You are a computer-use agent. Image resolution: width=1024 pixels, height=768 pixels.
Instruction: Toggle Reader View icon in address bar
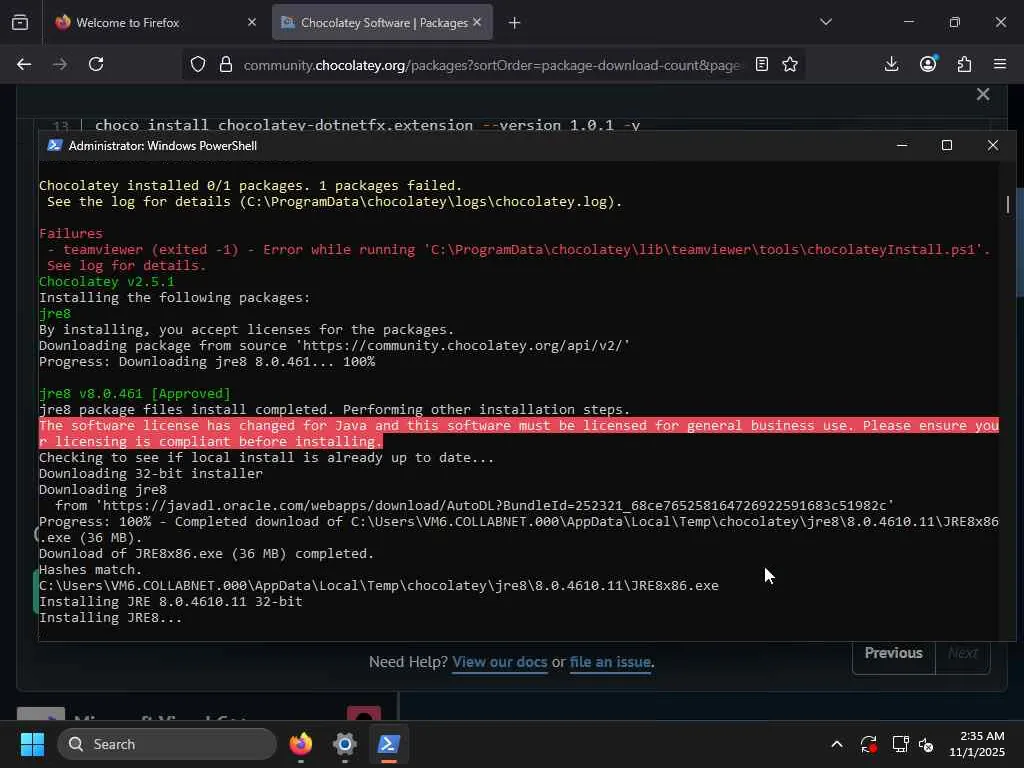(x=761, y=64)
